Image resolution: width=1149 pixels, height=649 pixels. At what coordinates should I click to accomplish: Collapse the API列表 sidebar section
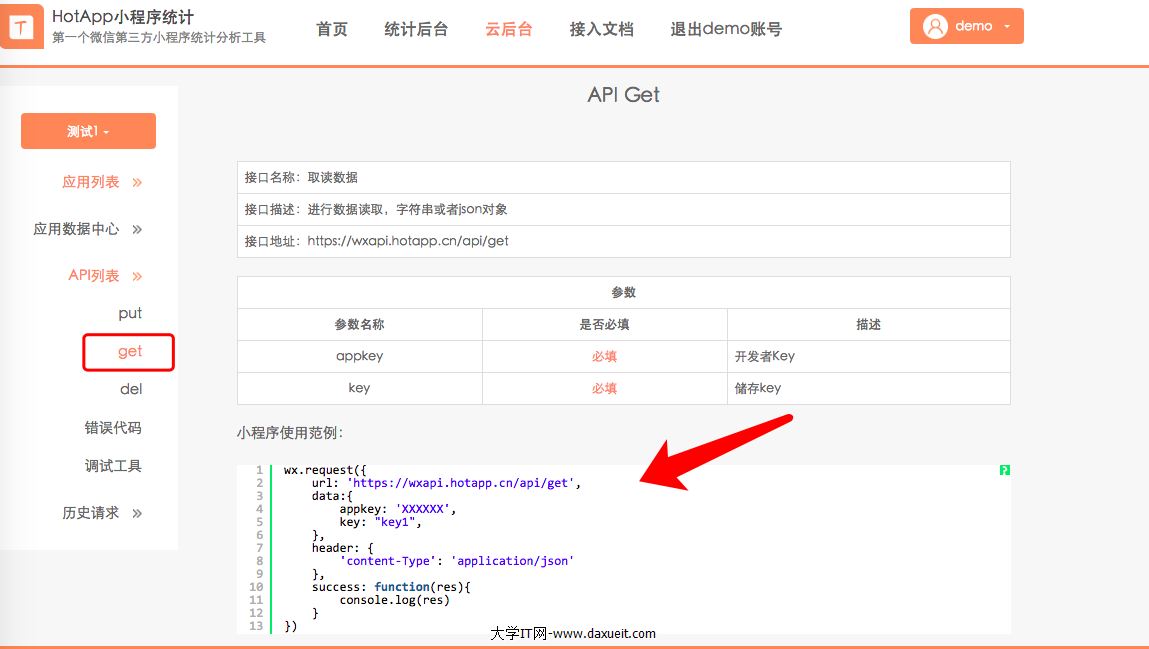point(105,276)
